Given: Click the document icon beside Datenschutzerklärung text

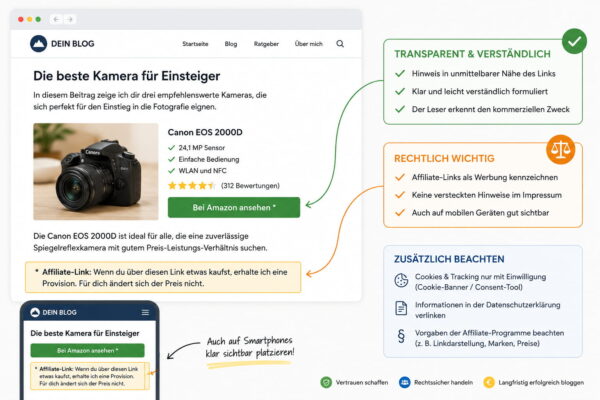Looking at the screenshot, I should point(401,308).
